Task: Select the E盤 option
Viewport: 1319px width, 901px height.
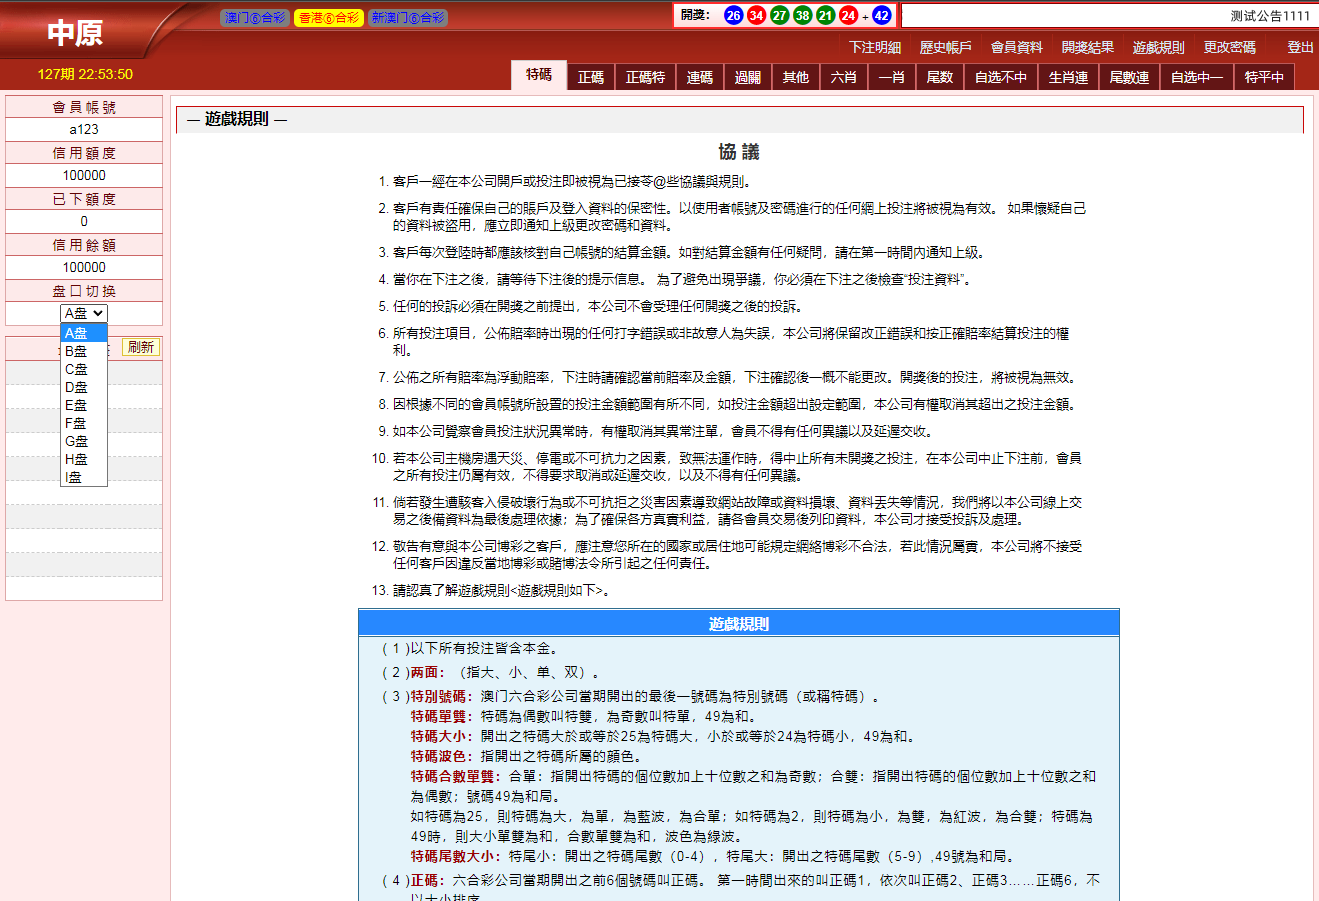Action: click(77, 405)
